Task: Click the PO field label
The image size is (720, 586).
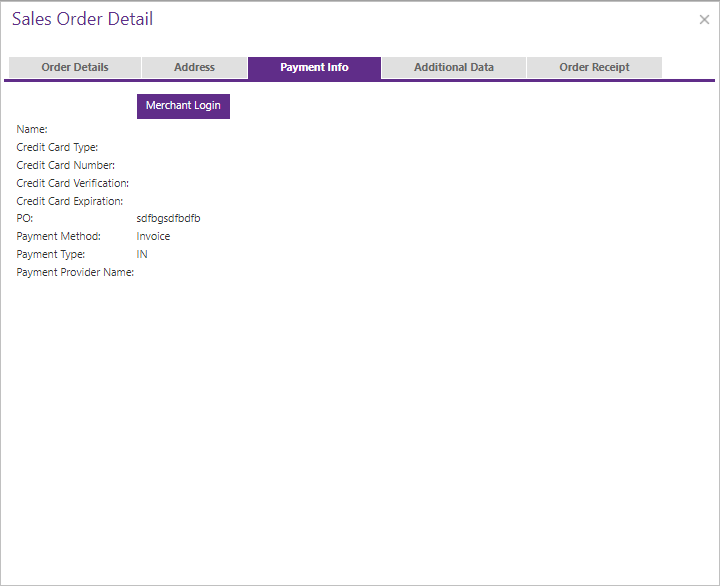Action: point(25,218)
